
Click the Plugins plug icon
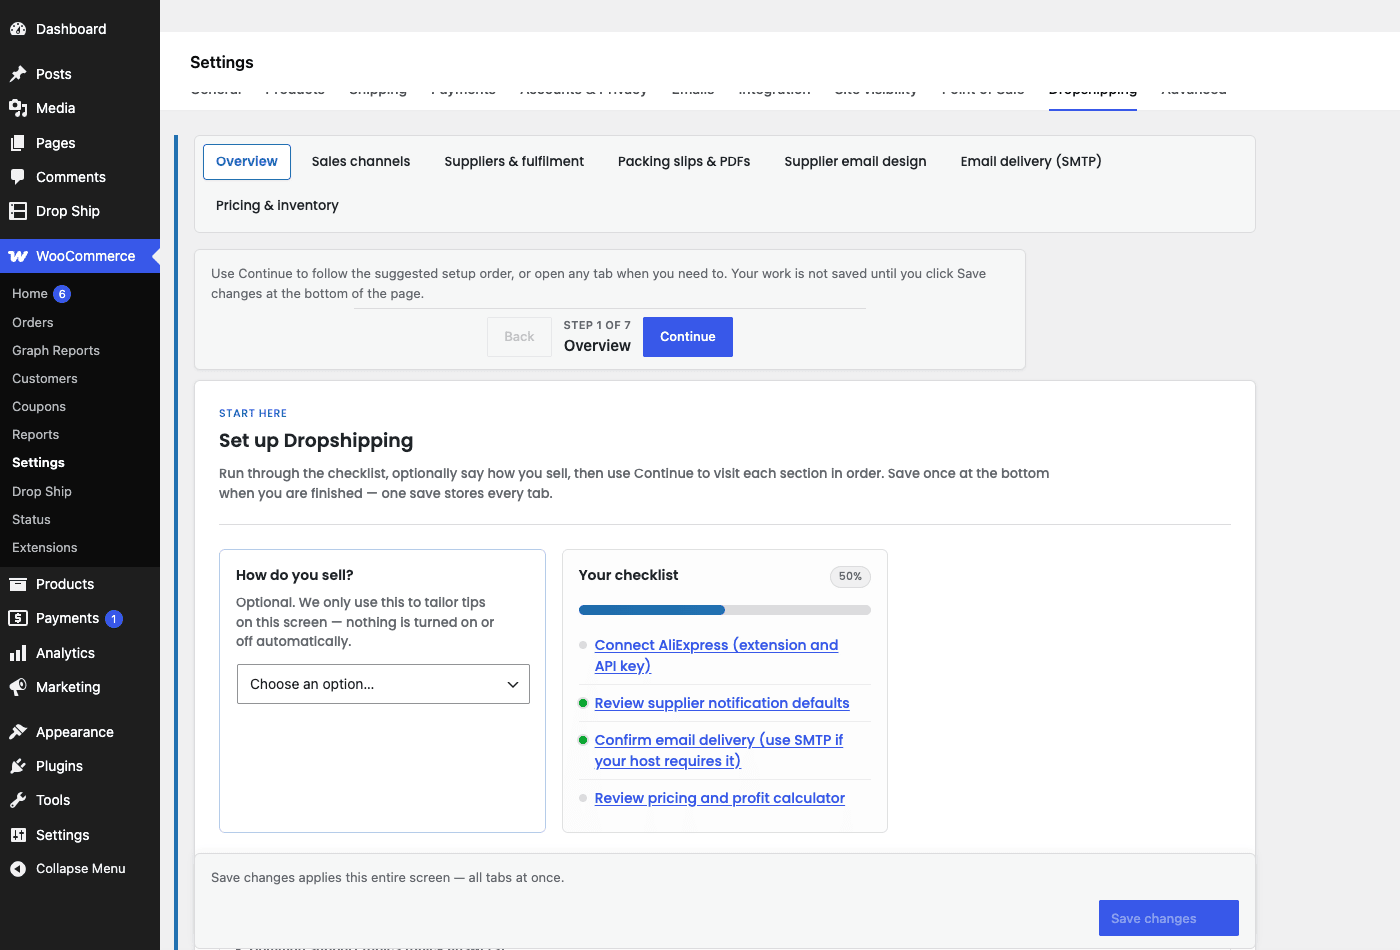(18, 766)
